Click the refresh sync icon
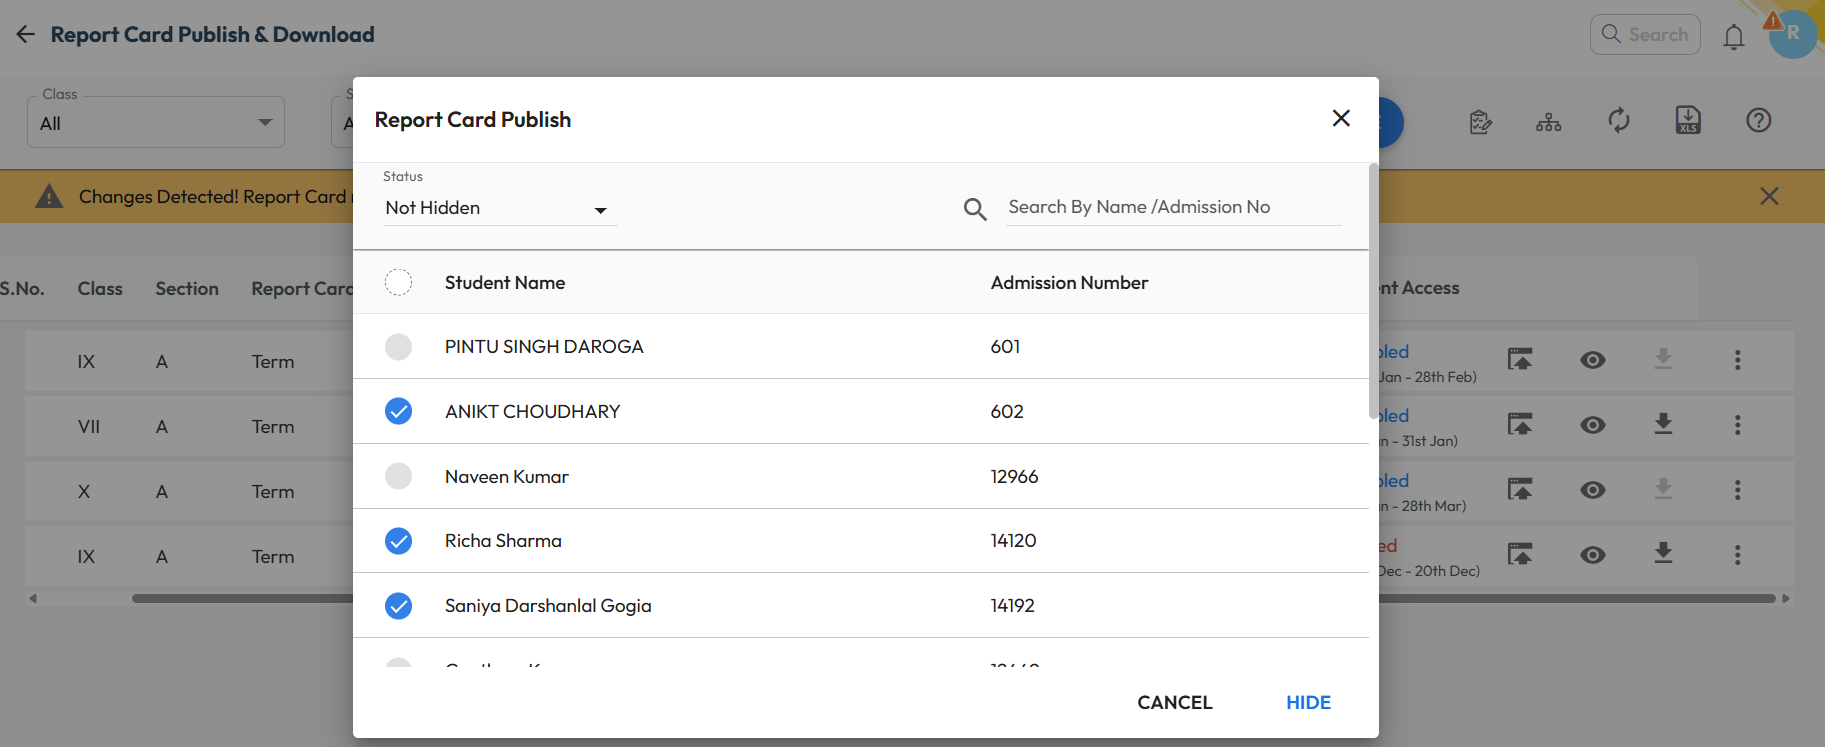Screen dimensions: 1825x747 coord(1619,121)
